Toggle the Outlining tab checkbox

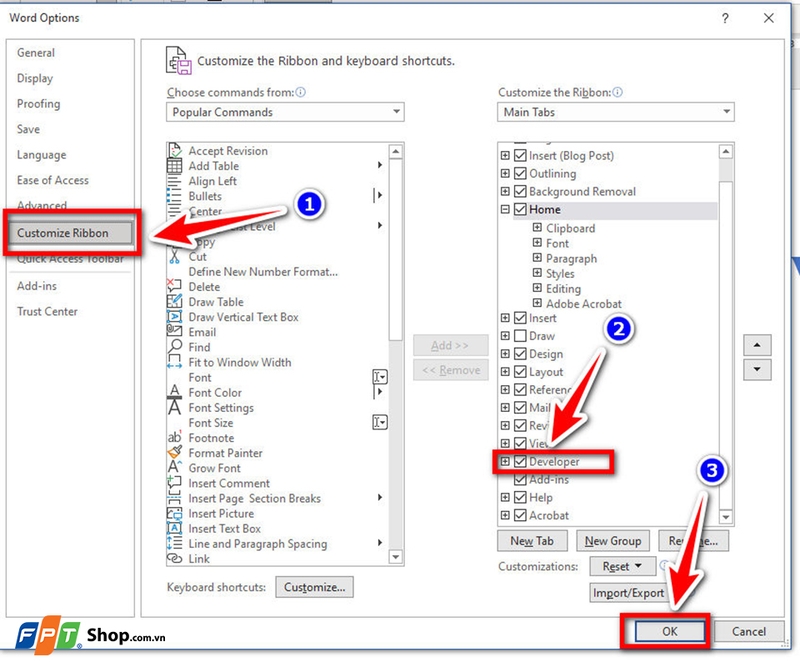[520, 173]
